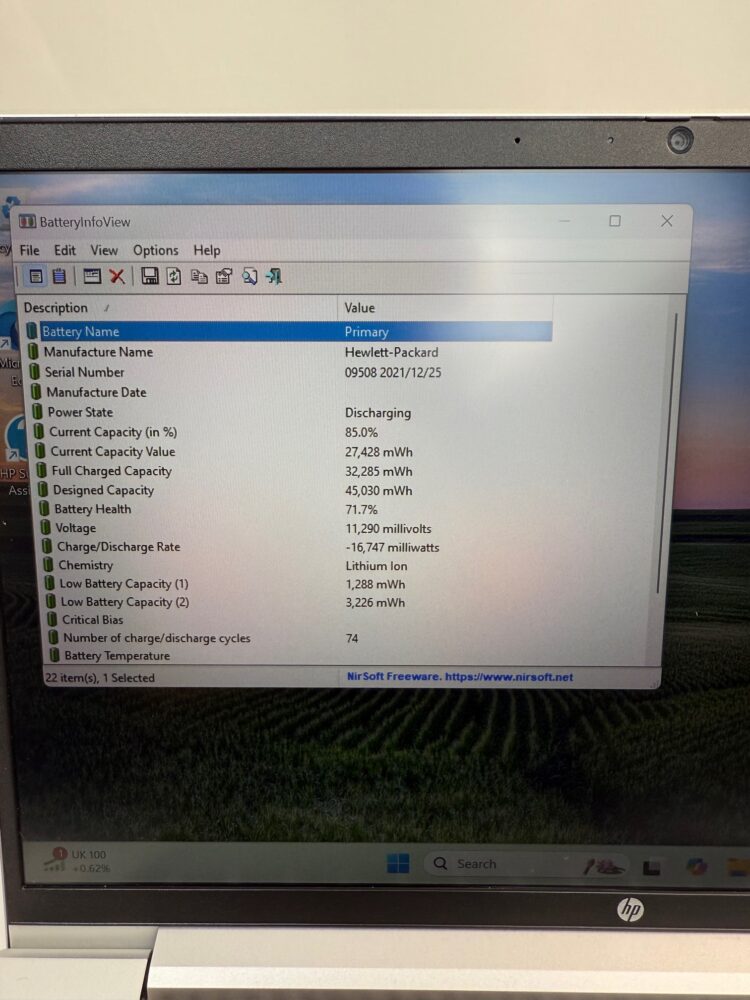Sort by the Value column header
Screen dimensions: 750x1000
[445, 307]
